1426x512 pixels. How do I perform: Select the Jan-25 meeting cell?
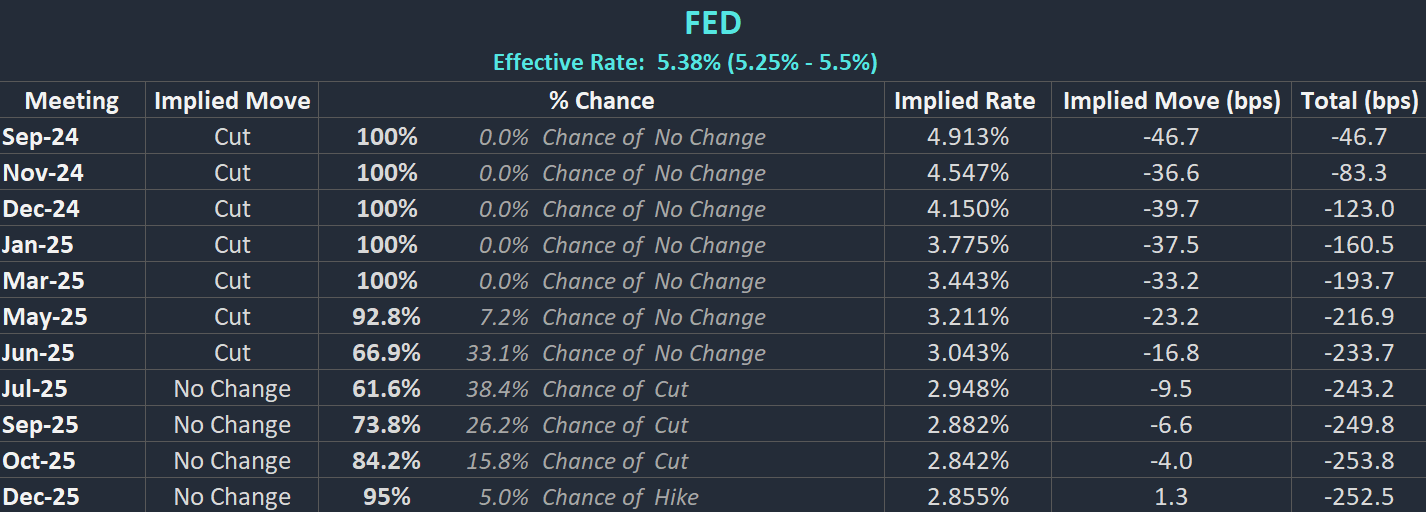(x=38, y=245)
